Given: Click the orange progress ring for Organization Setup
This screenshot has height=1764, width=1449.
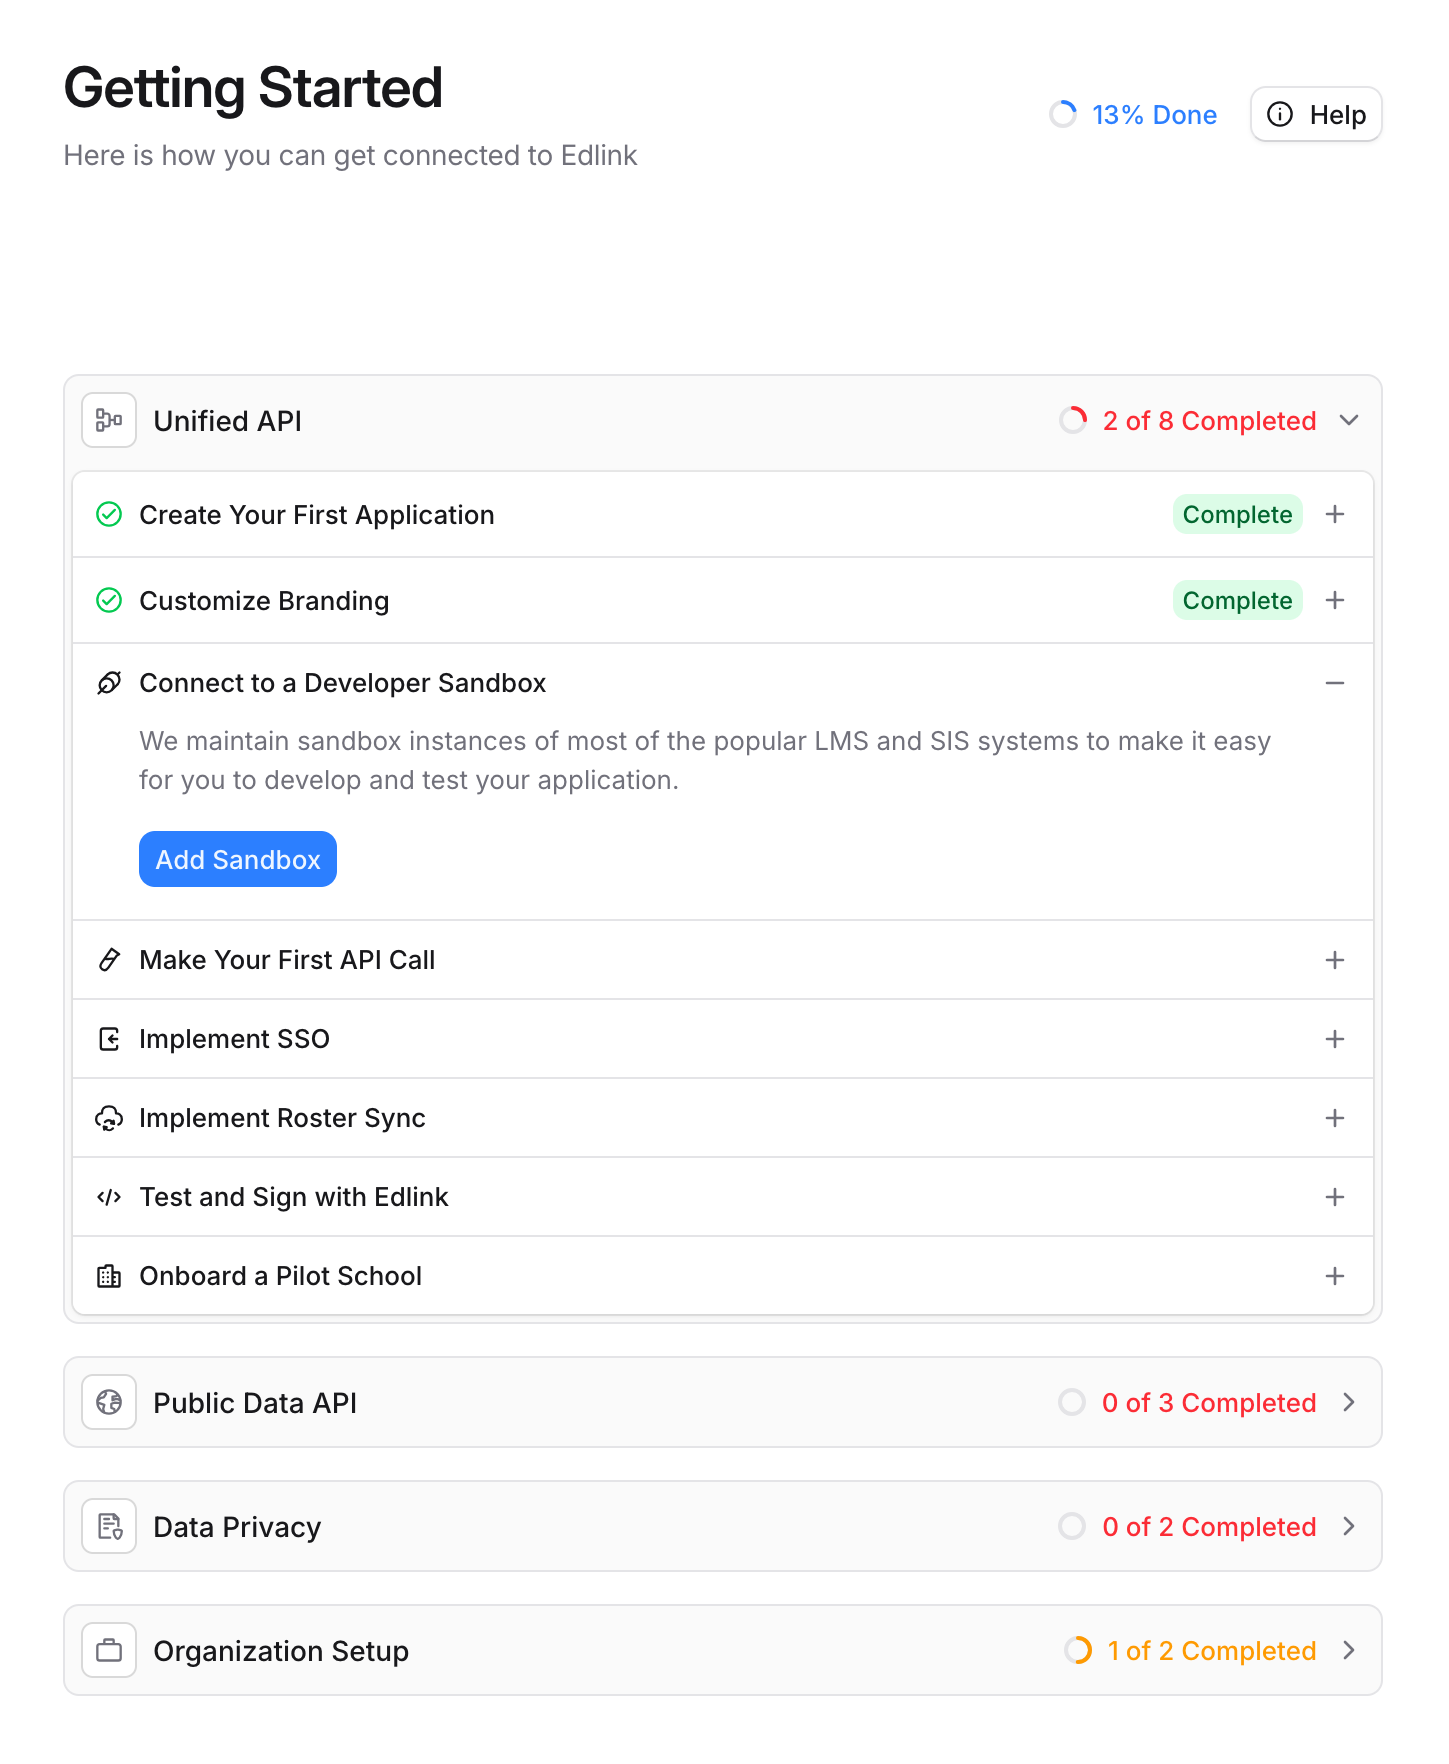Looking at the screenshot, I should [1078, 1650].
